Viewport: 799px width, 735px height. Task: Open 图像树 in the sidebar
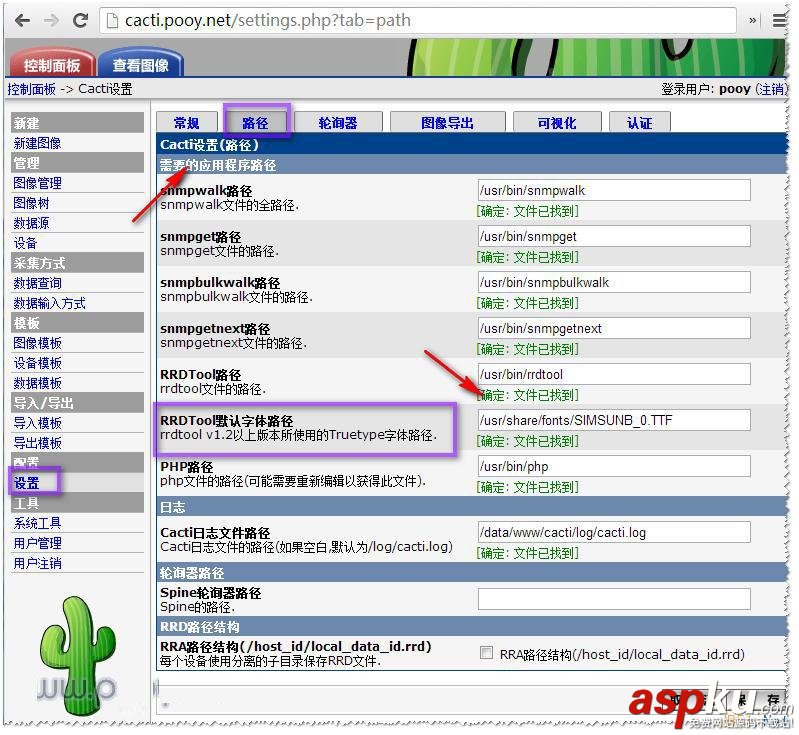coord(32,203)
